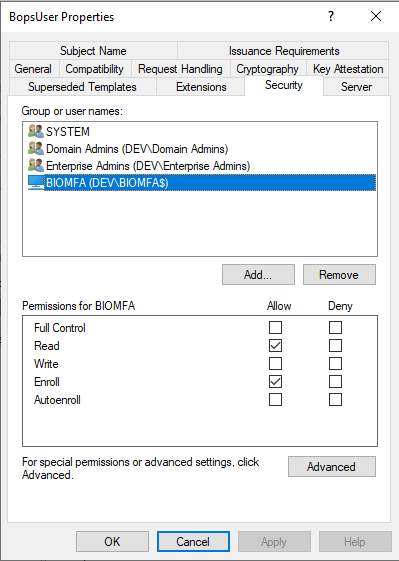Screen dimensions: 399x561
Task: Click the SYSTEM group icon
Action: (x=36, y=131)
